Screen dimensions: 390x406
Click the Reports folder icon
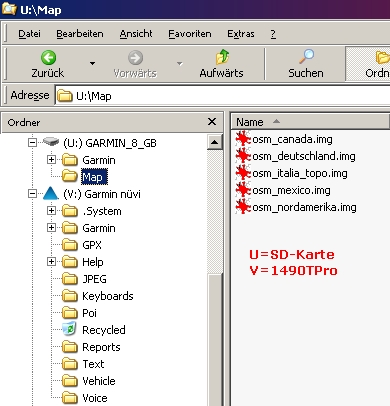tap(70, 347)
